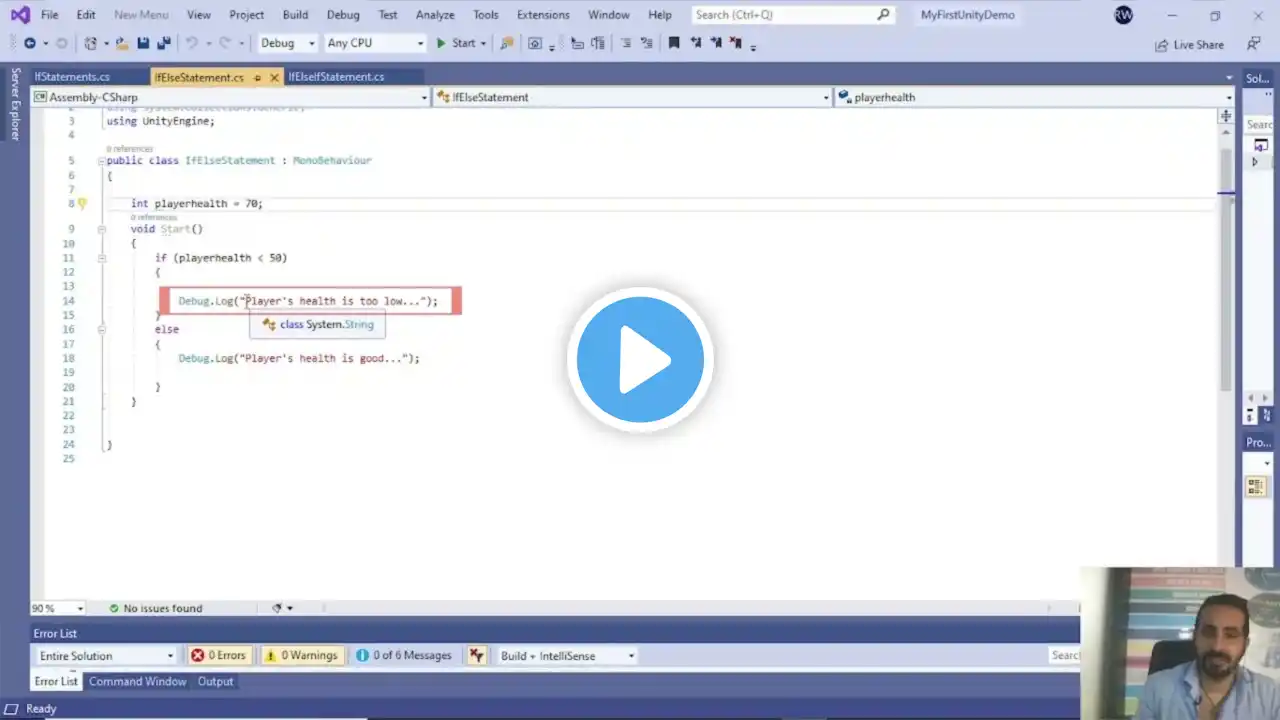
Task: Toggle the Error List clear-filter funnel icon
Action: (477, 656)
